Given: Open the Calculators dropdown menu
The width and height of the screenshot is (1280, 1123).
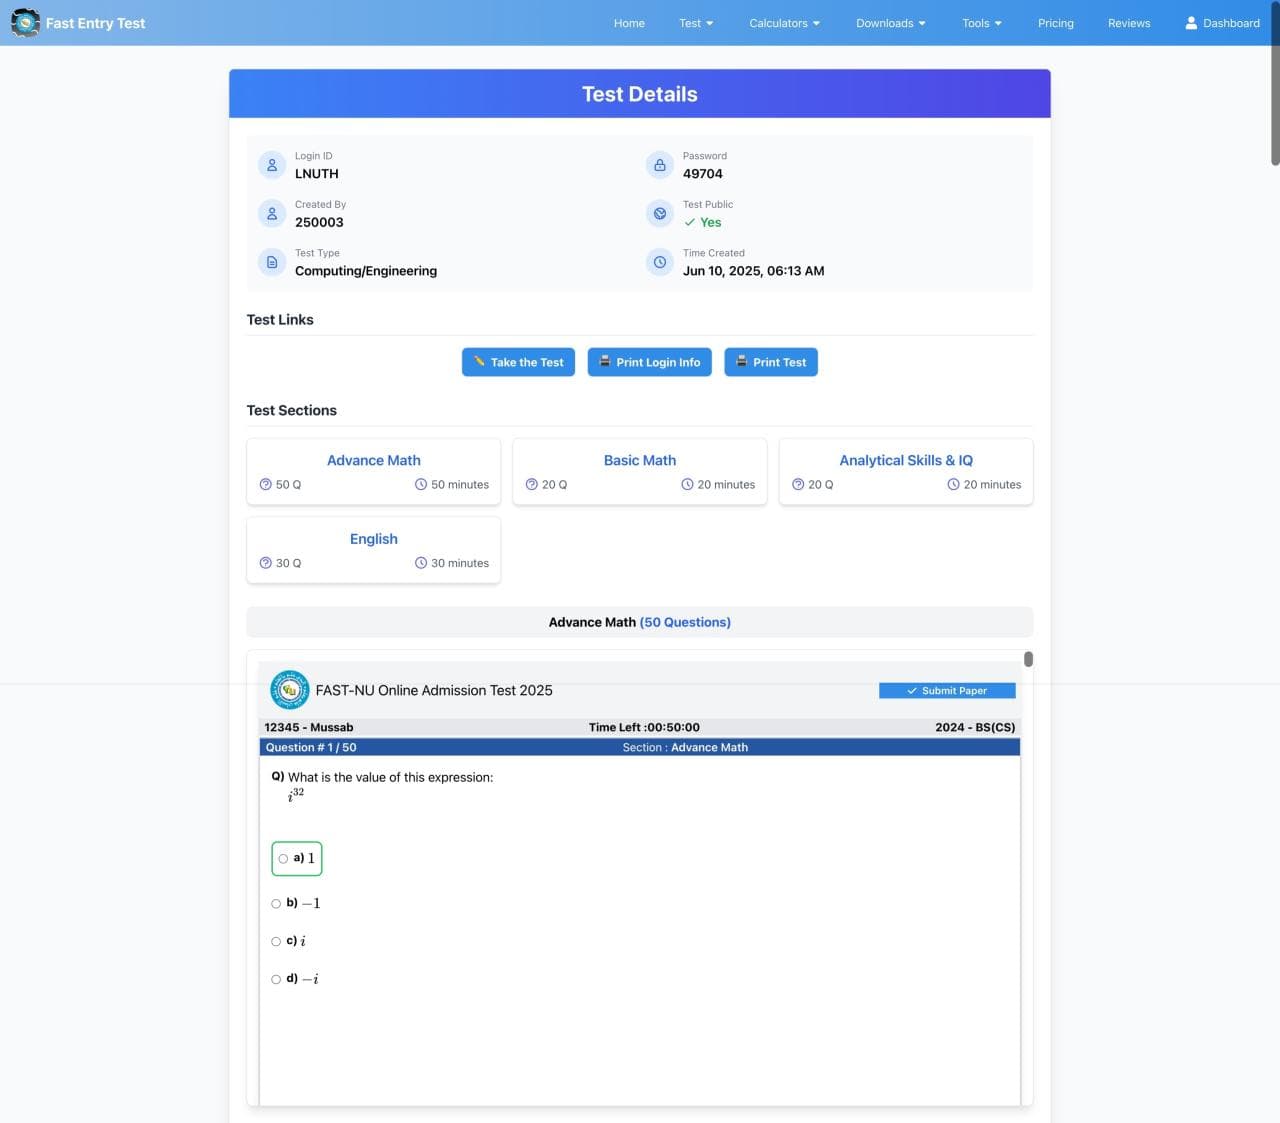Looking at the screenshot, I should click(x=784, y=22).
